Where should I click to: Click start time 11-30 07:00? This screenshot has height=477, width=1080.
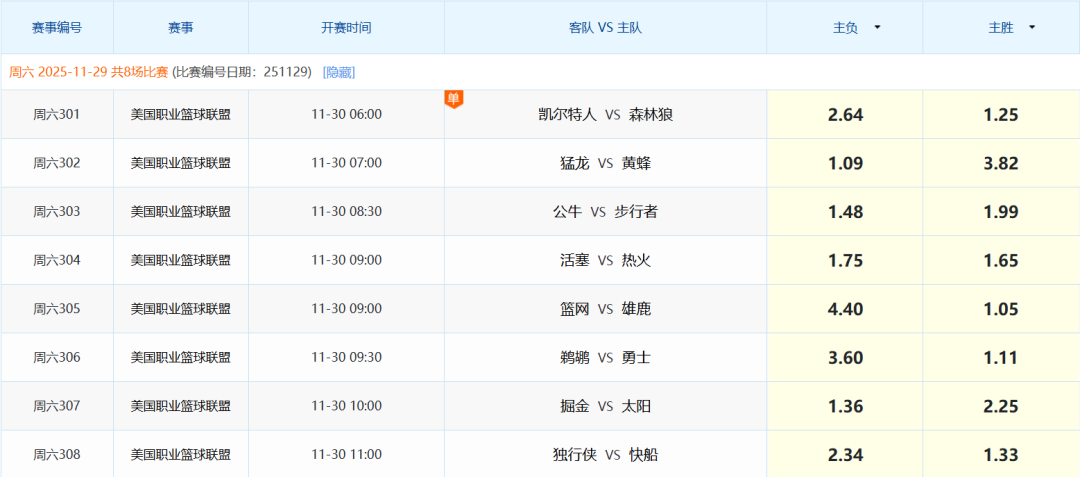(x=346, y=163)
